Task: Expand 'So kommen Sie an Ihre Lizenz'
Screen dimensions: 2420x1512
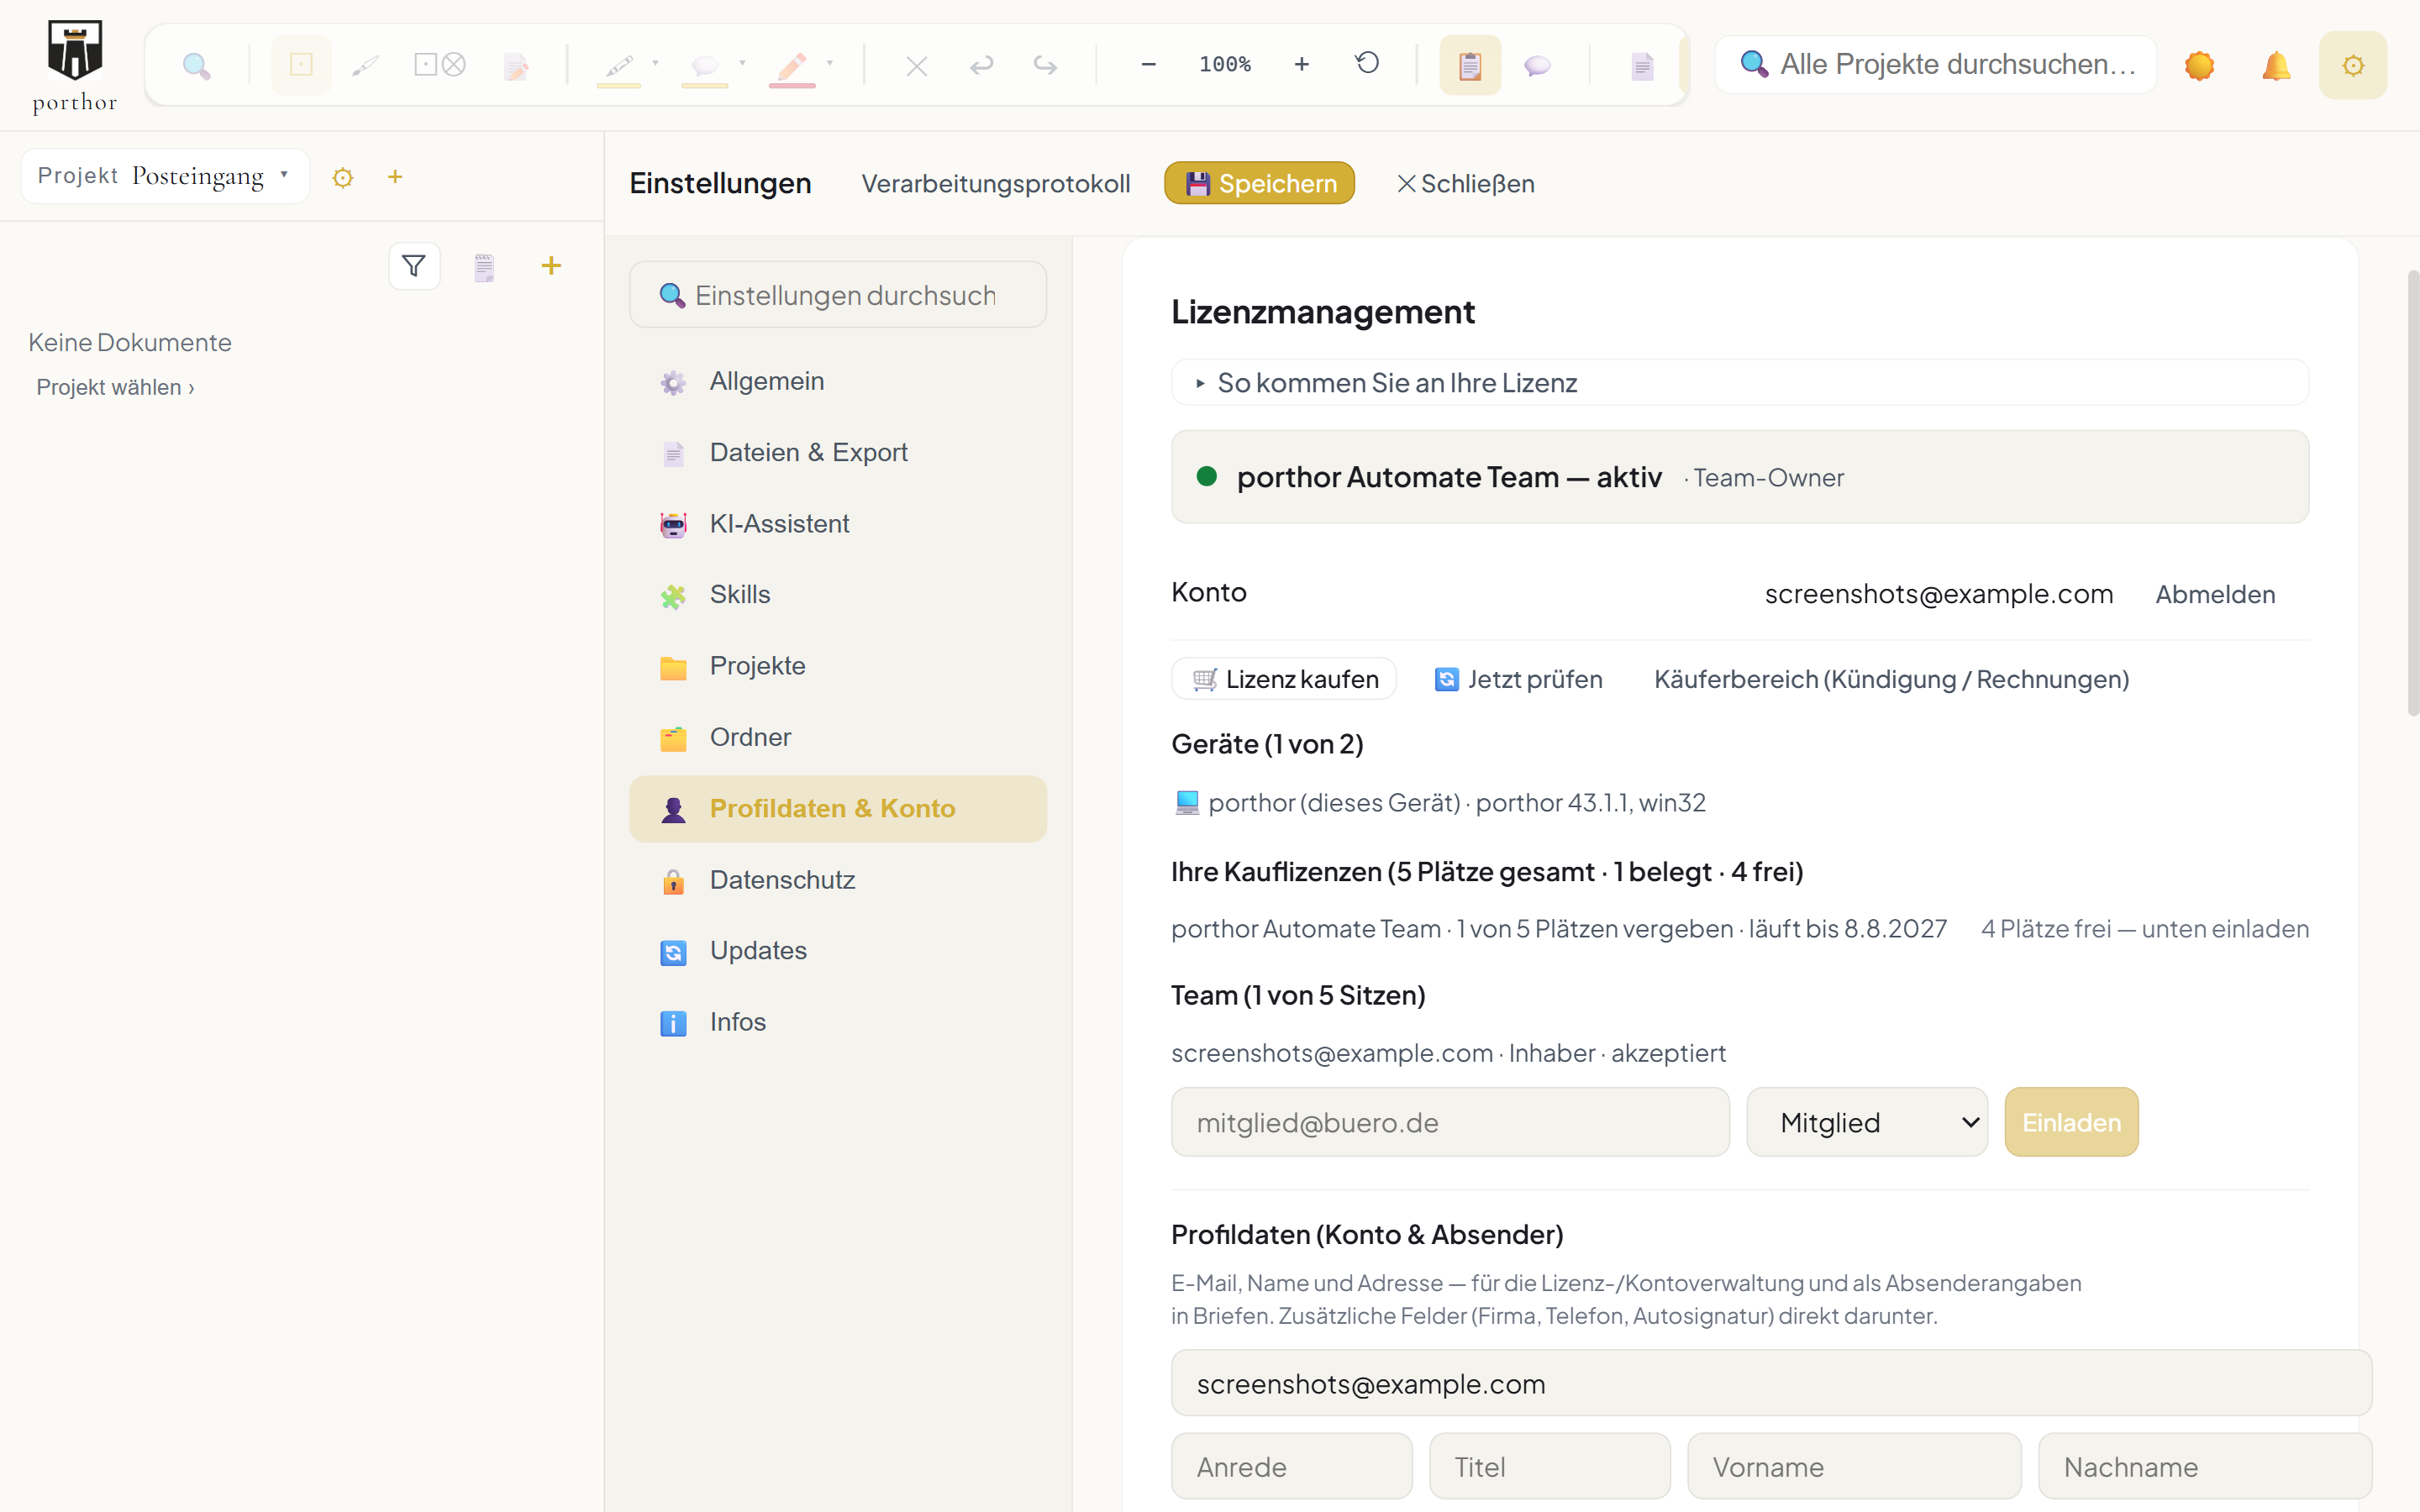Action: [1739, 383]
